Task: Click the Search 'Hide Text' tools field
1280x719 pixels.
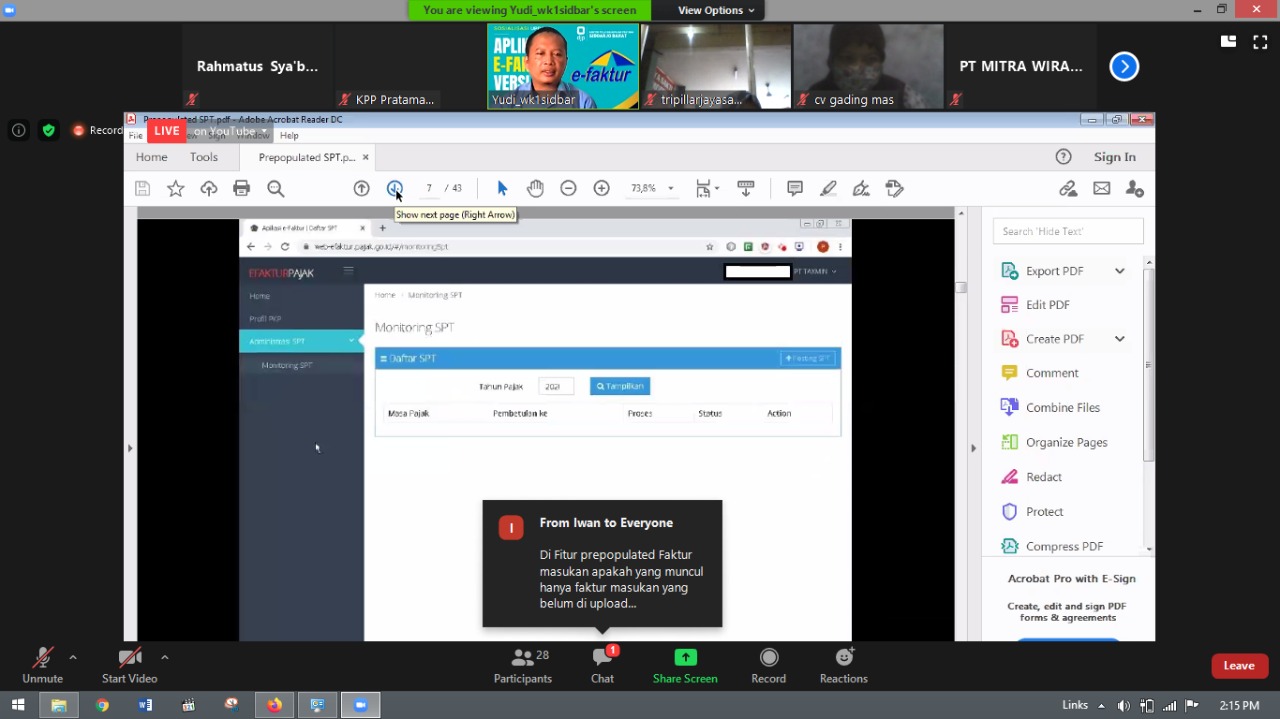Action: coord(1067,231)
